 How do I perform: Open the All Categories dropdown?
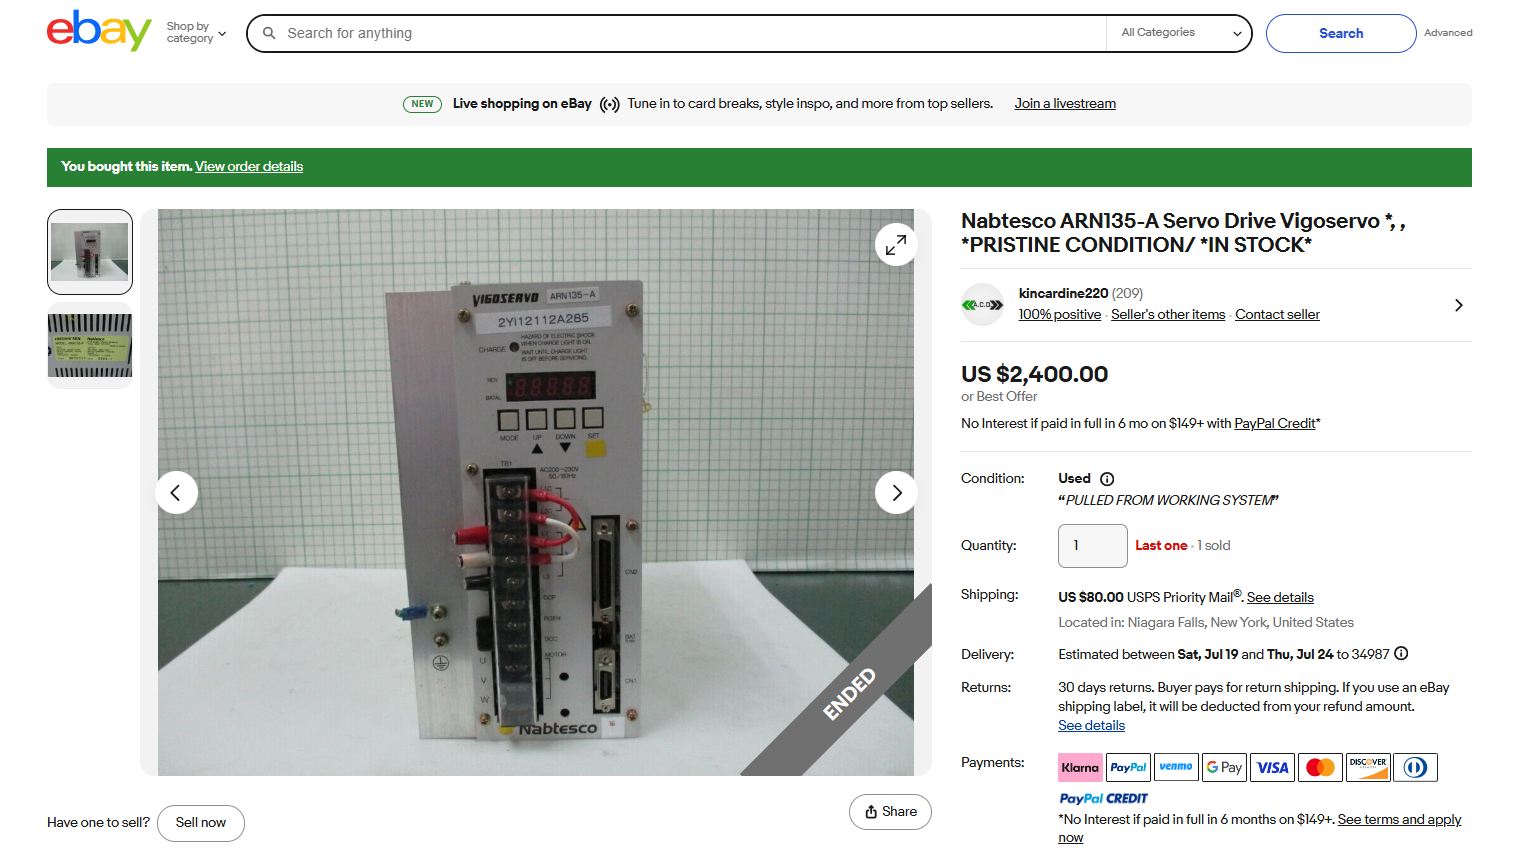pyautogui.click(x=1179, y=33)
